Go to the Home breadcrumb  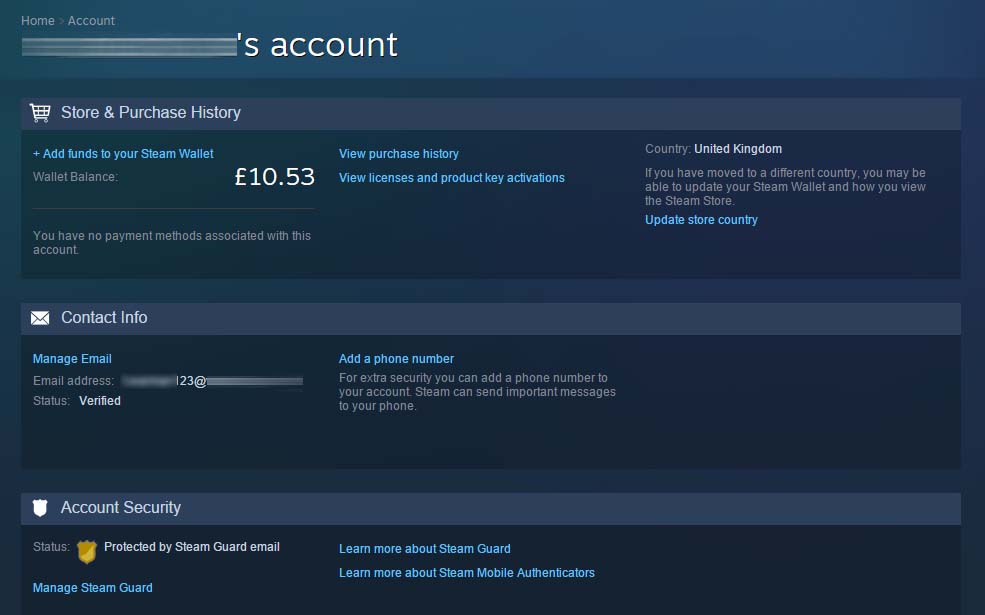pyautogui.click(x=38, y=21)
